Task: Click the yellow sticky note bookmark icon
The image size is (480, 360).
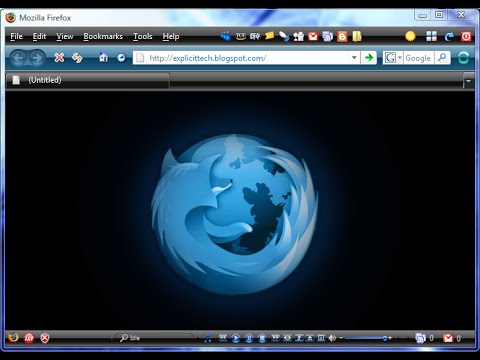Action: coord(269,36)
